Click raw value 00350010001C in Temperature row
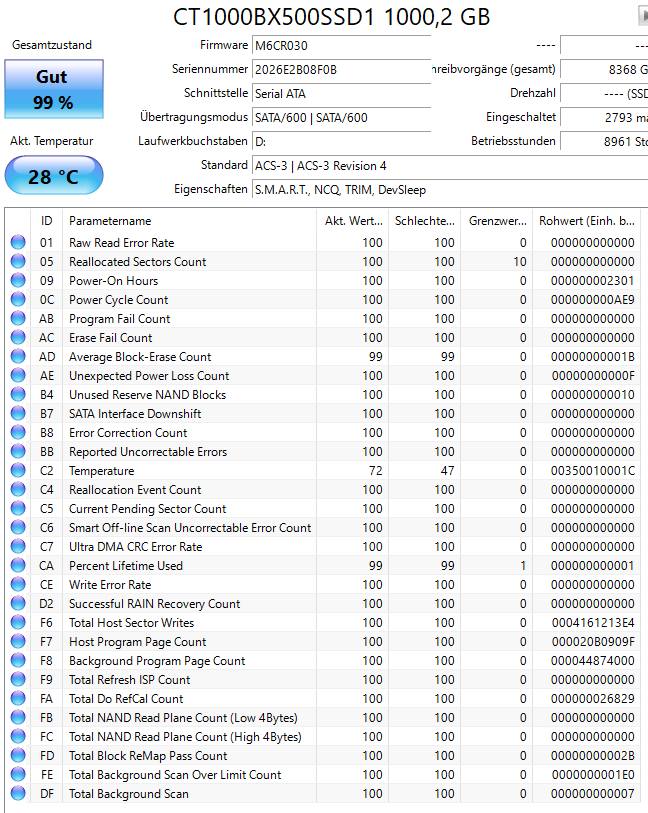The image size is (648, 813). [x=593, y=471]
